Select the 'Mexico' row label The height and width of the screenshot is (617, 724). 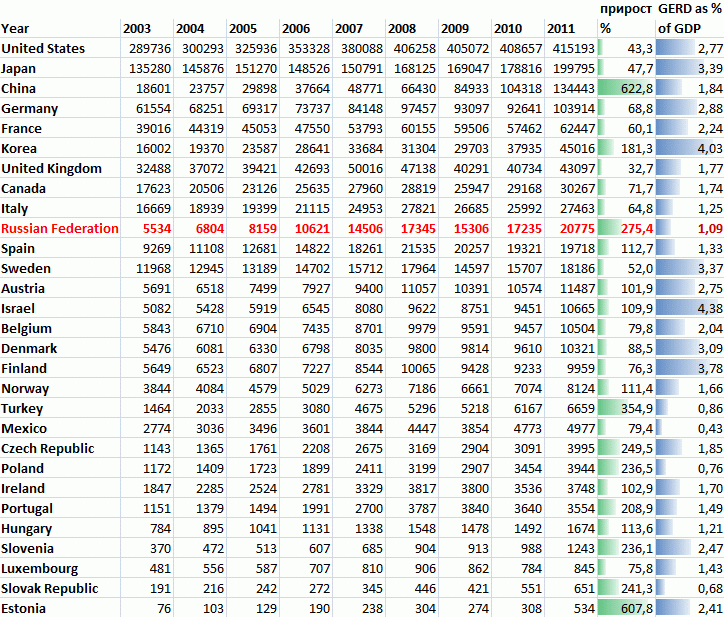pyautogui.click(x=24, y=429)
